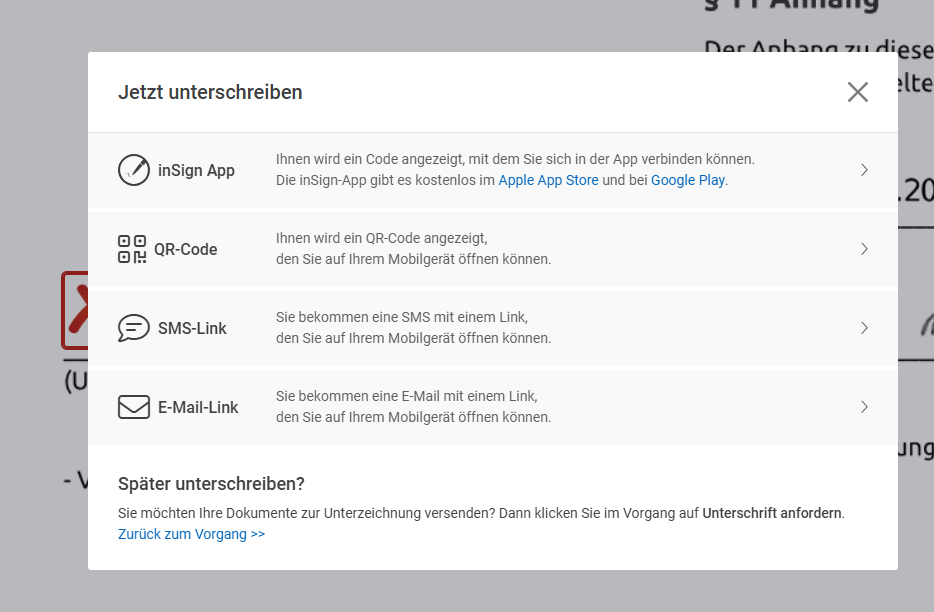934x612 pixels.
Task: Follow the Zurück zum Vorgang link
Action: 191,534
